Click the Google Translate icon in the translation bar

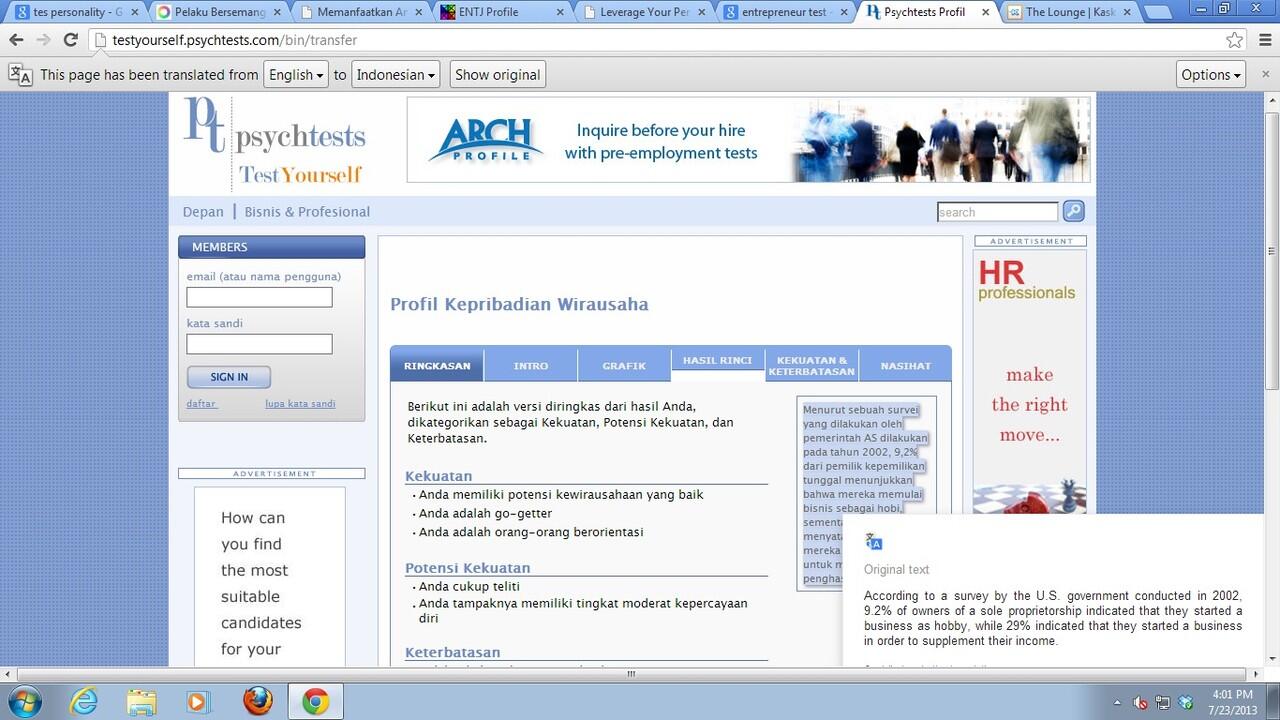coord(20,74)
